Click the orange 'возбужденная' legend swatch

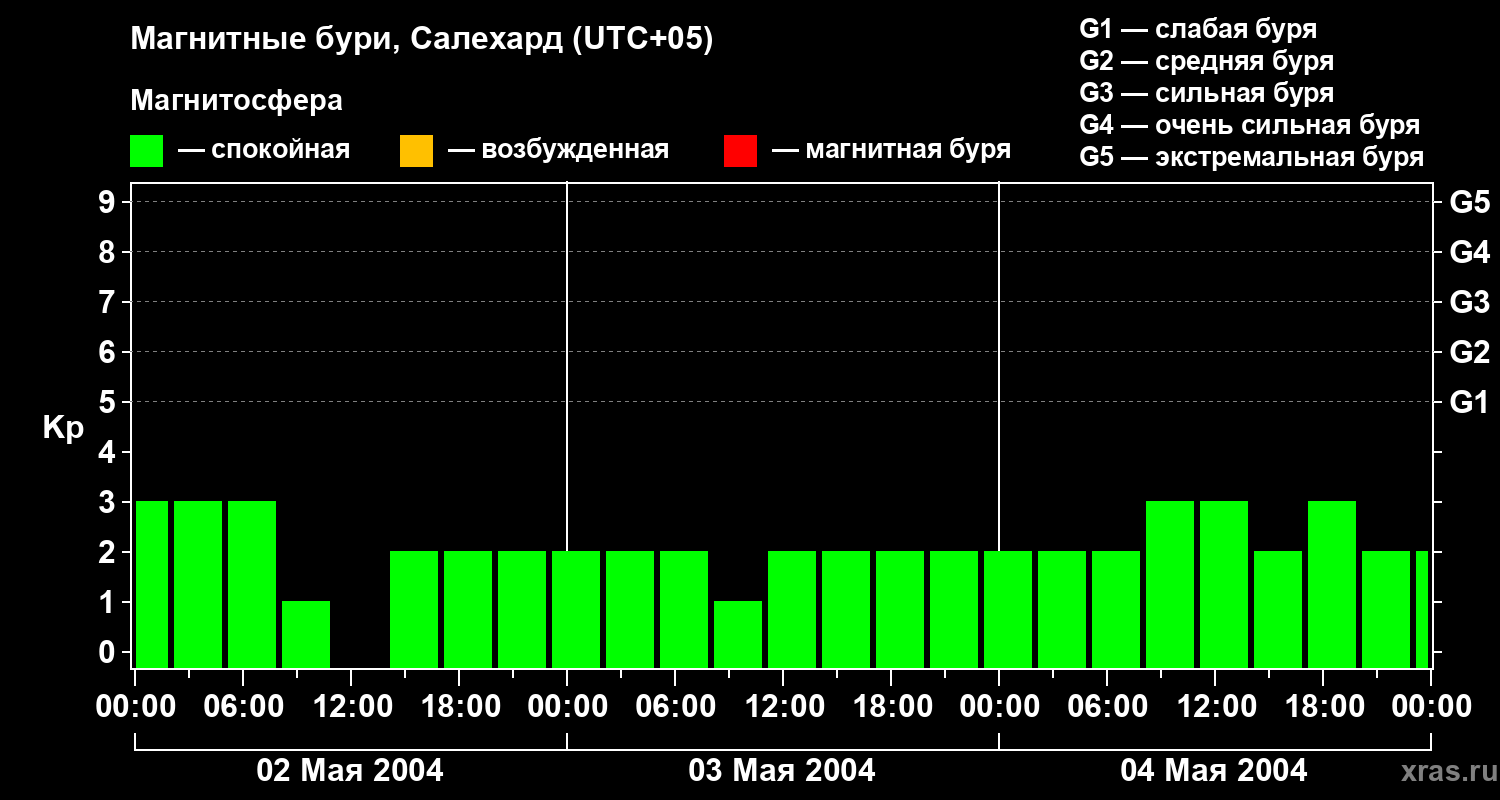point(416,151)
